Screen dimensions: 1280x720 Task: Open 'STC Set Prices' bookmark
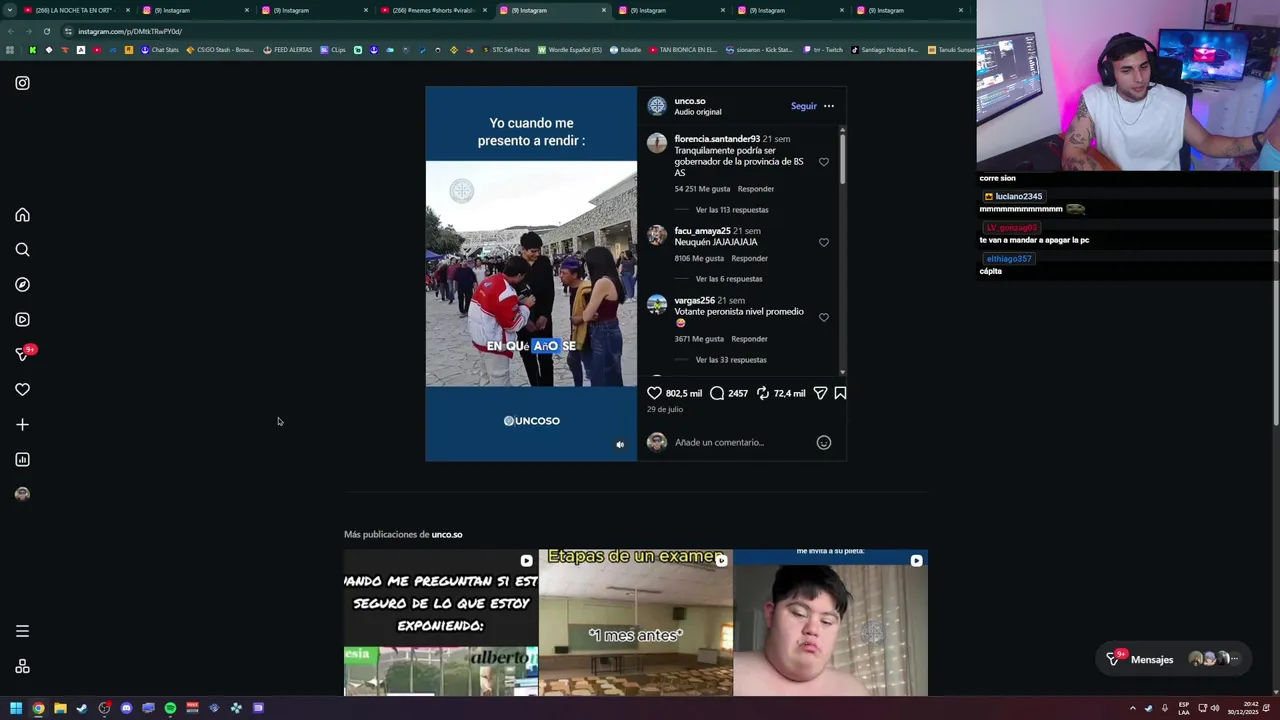[x=506, y=50]
